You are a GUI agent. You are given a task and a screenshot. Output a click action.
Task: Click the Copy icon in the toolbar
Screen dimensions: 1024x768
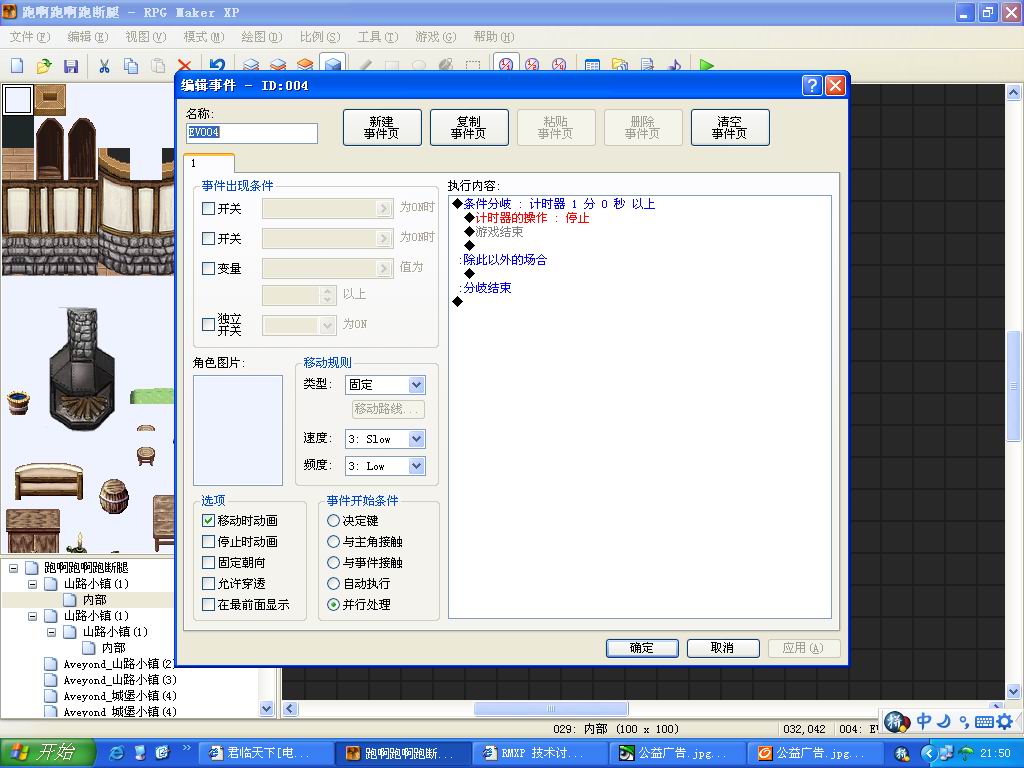(x=131, y=65)
